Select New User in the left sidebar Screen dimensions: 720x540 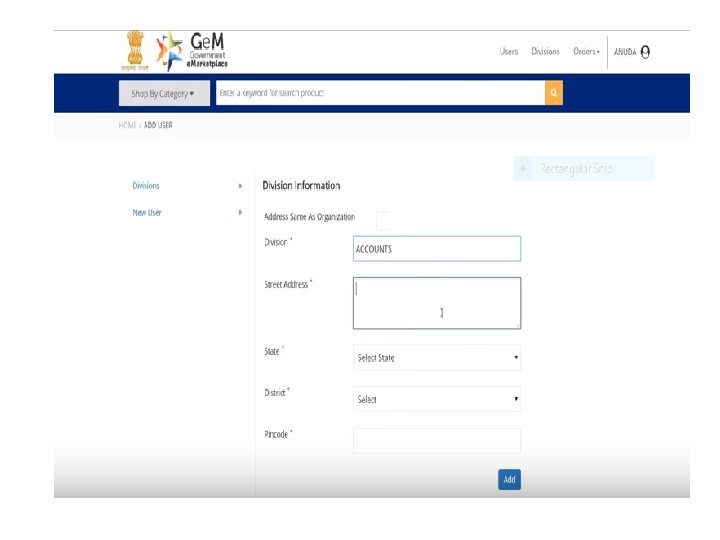147,213
